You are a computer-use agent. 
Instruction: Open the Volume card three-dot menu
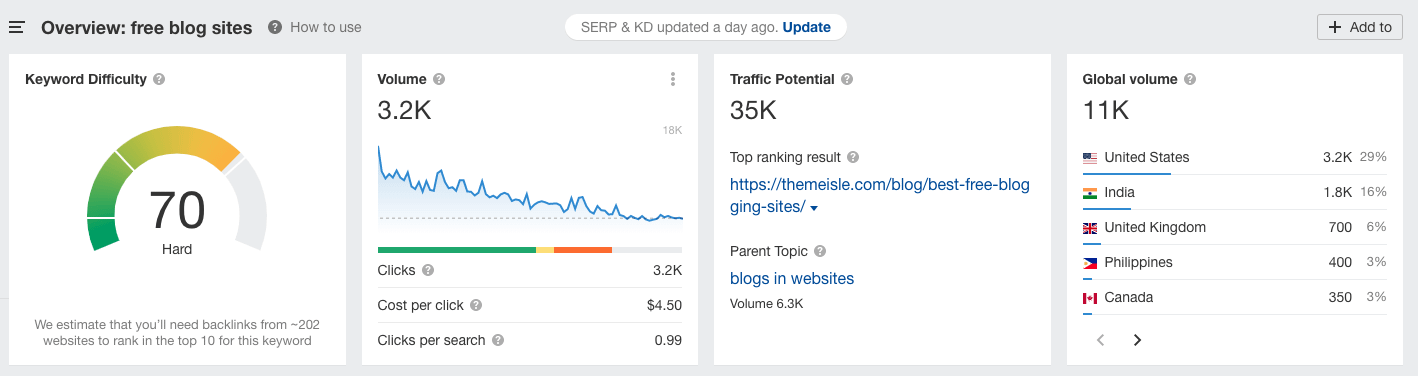(673, 79)
